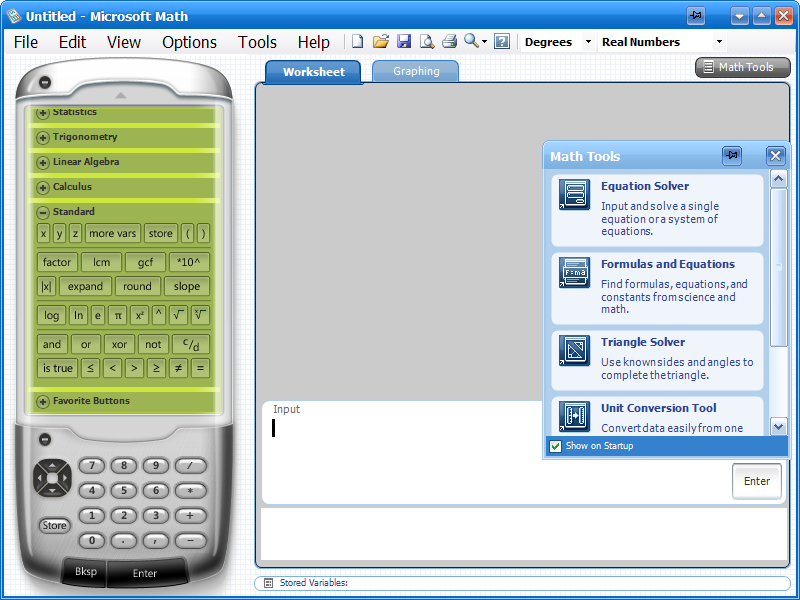Screen dimensions: 800x600
Task: Collapse the upper calculator pad
Action: (45, 82)
